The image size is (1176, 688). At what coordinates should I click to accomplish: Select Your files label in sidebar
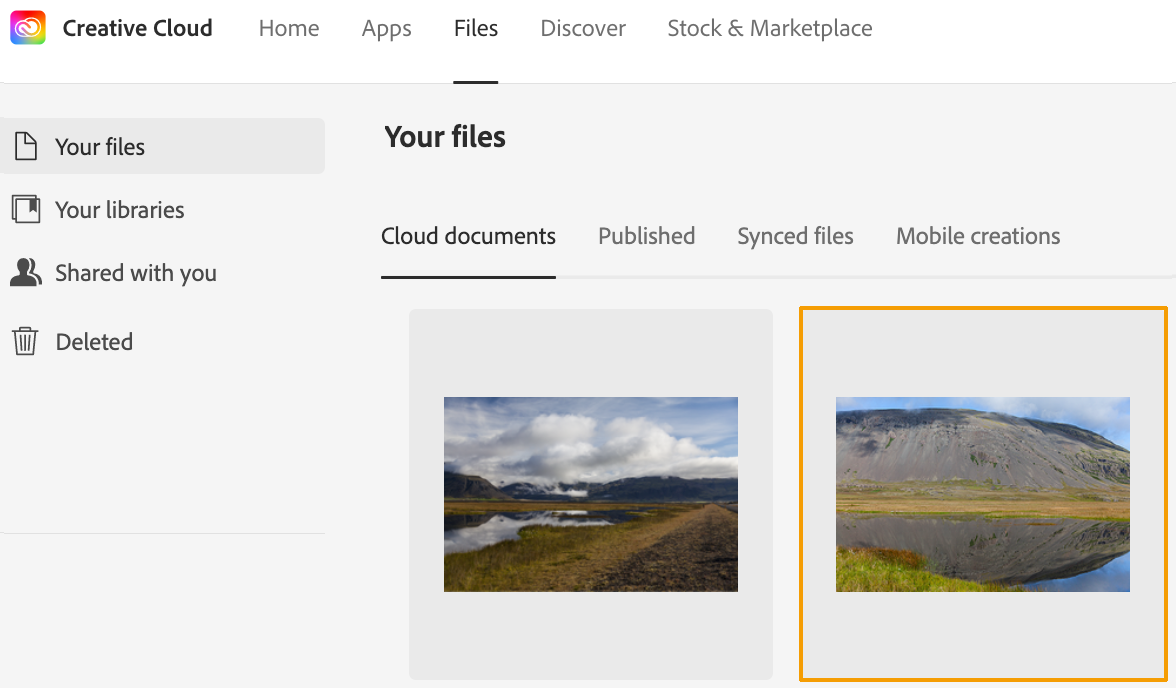[100, 147]
